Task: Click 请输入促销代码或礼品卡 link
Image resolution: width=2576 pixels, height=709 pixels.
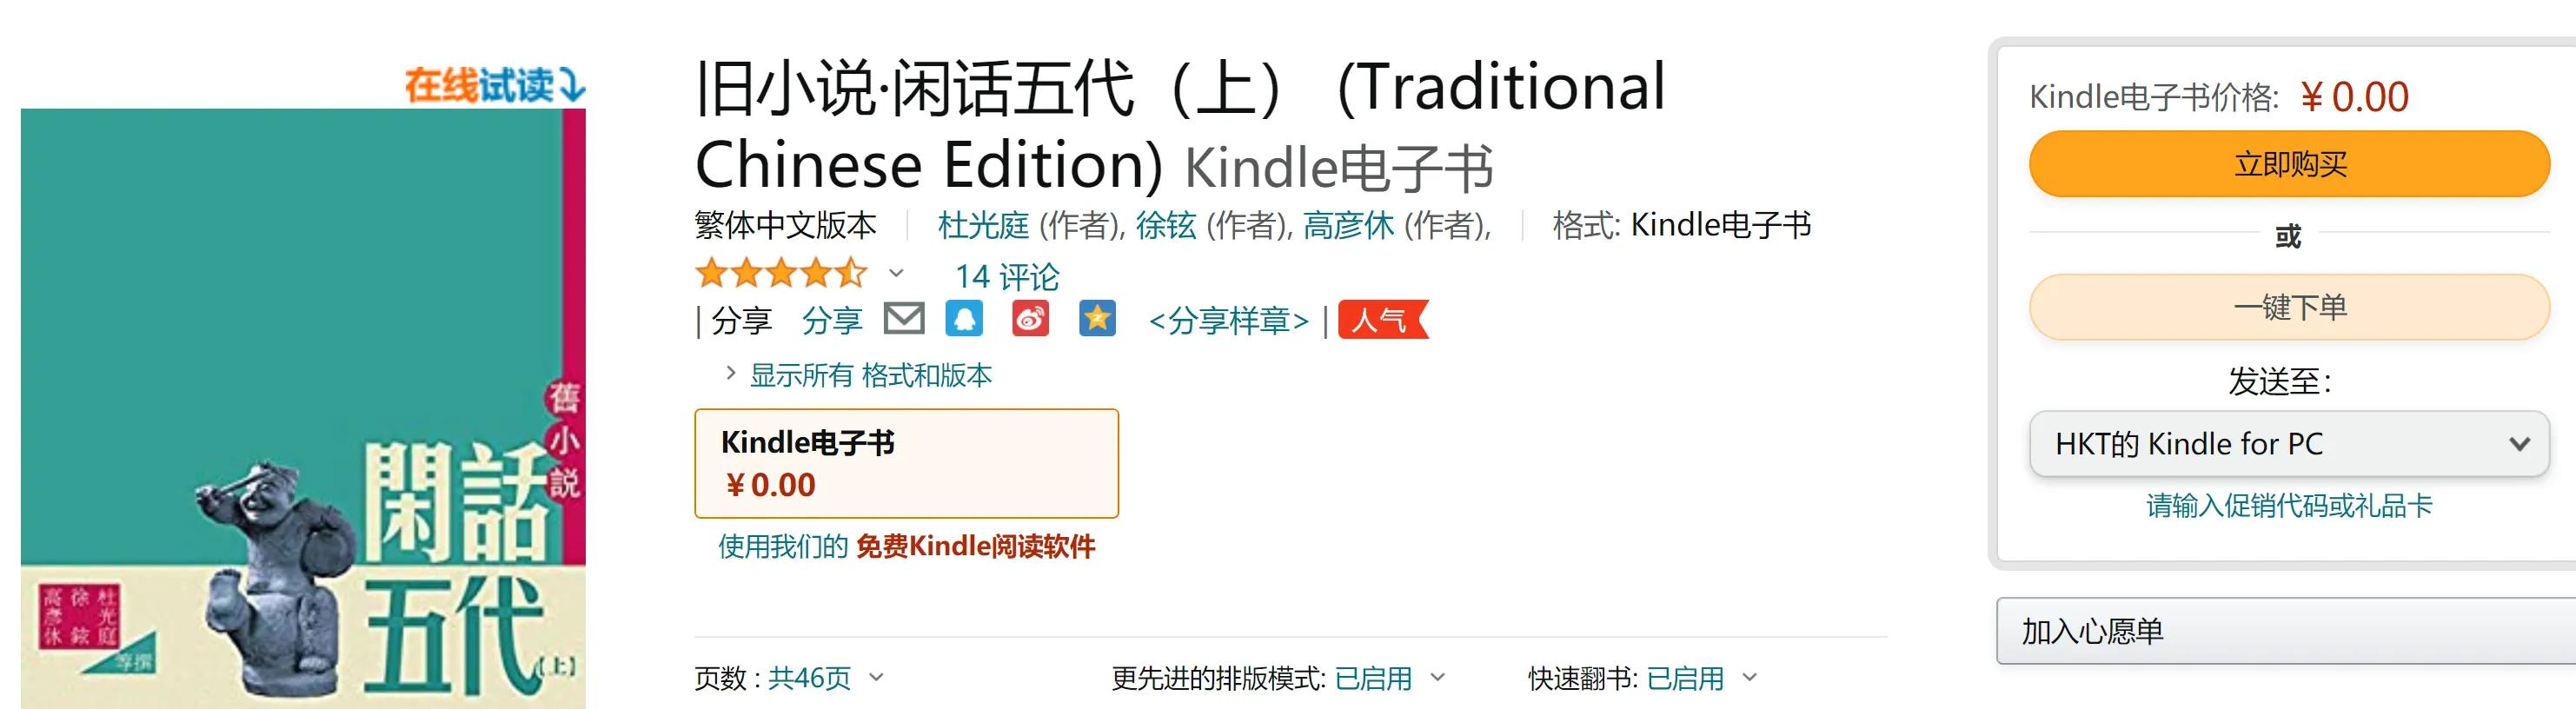Action: point(2288,506)
